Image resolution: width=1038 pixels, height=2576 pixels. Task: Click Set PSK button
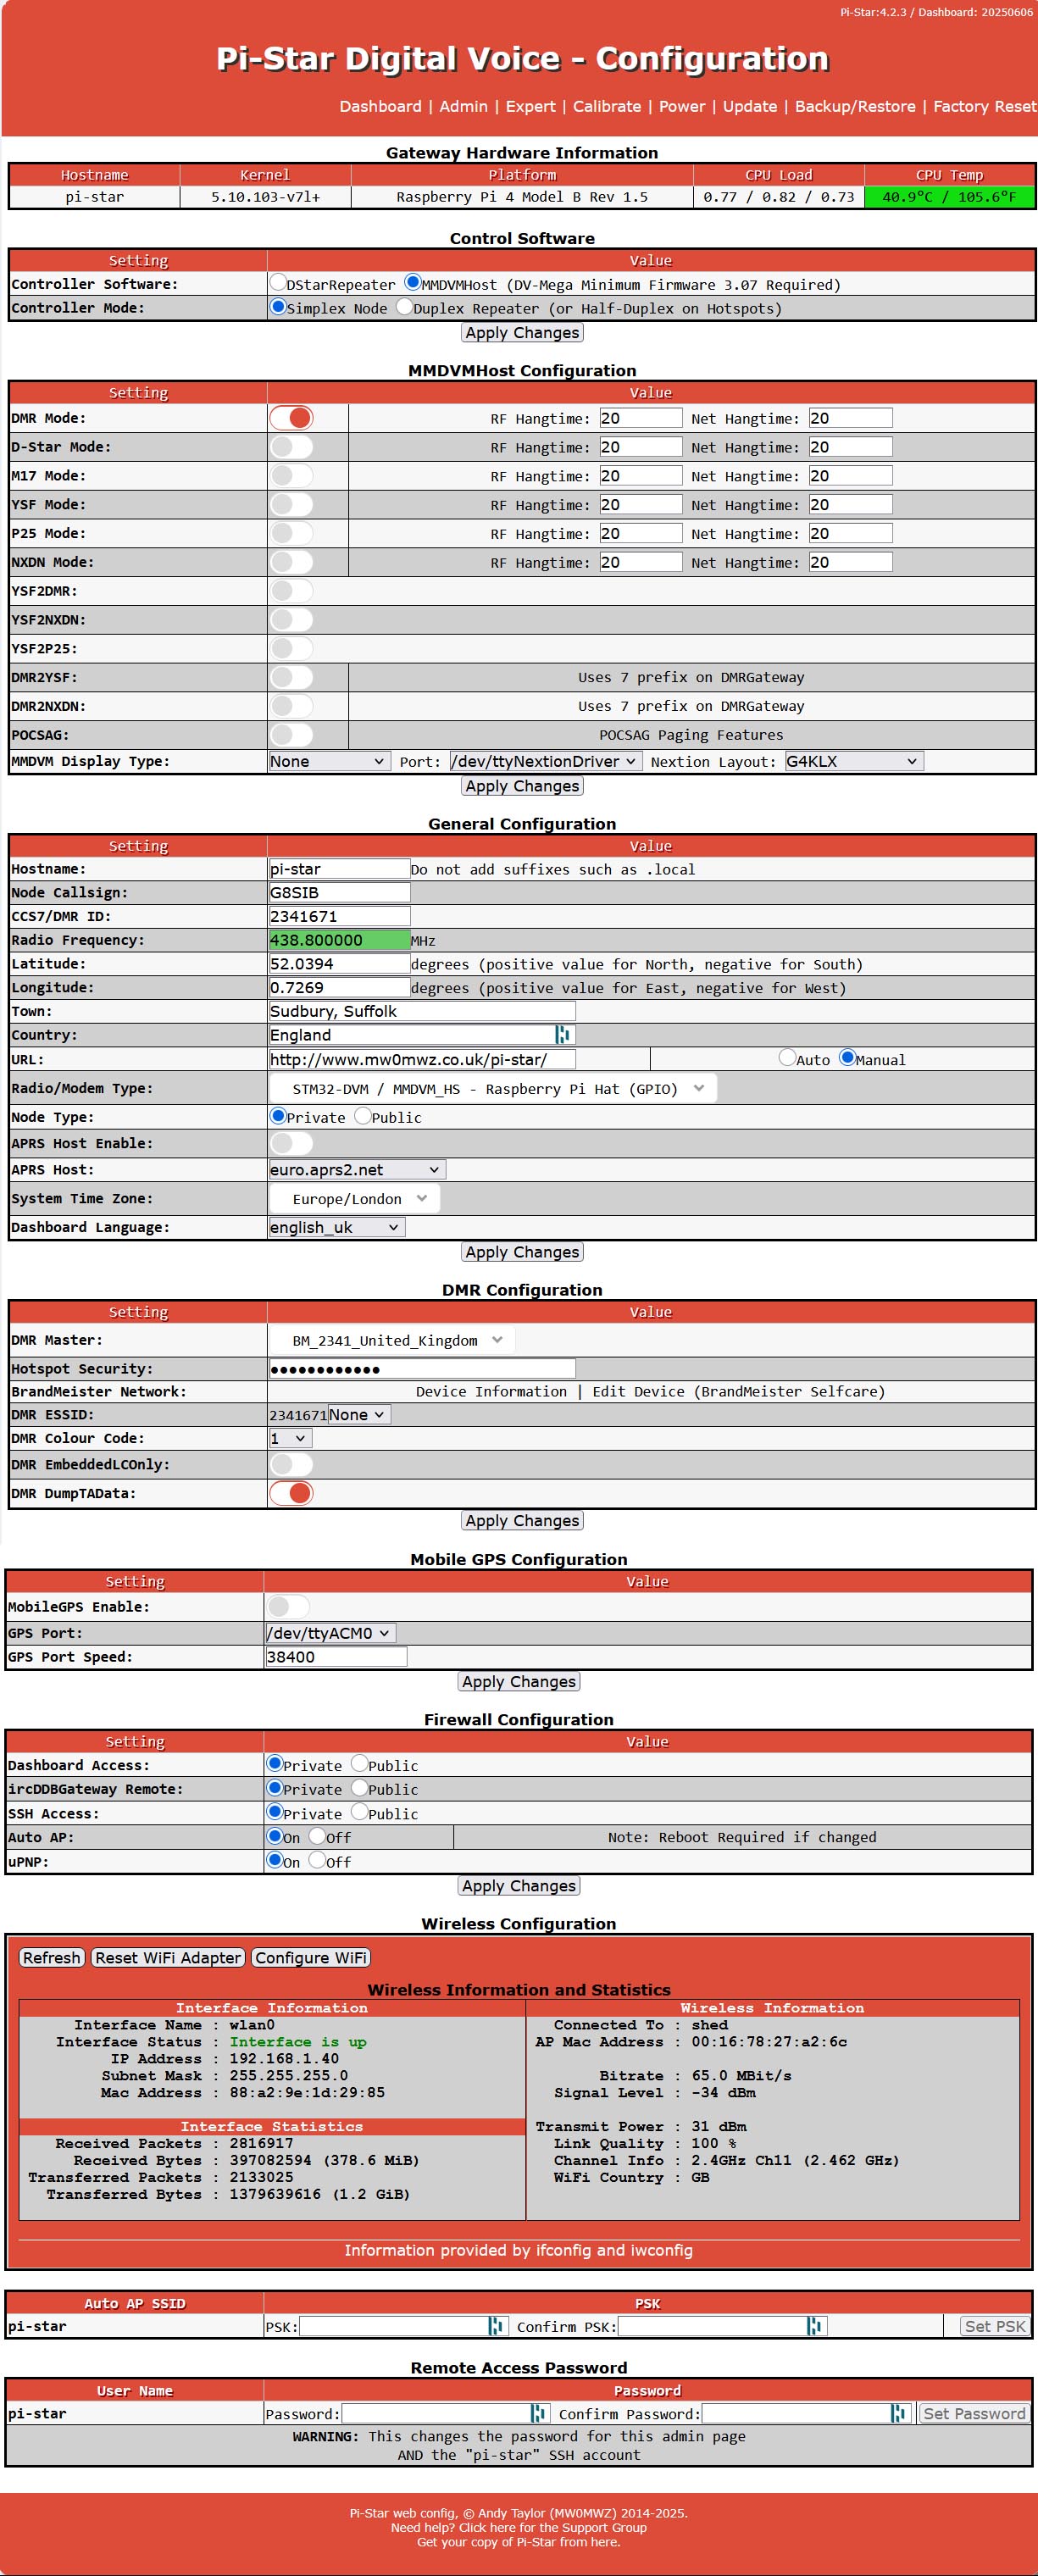994,2326
